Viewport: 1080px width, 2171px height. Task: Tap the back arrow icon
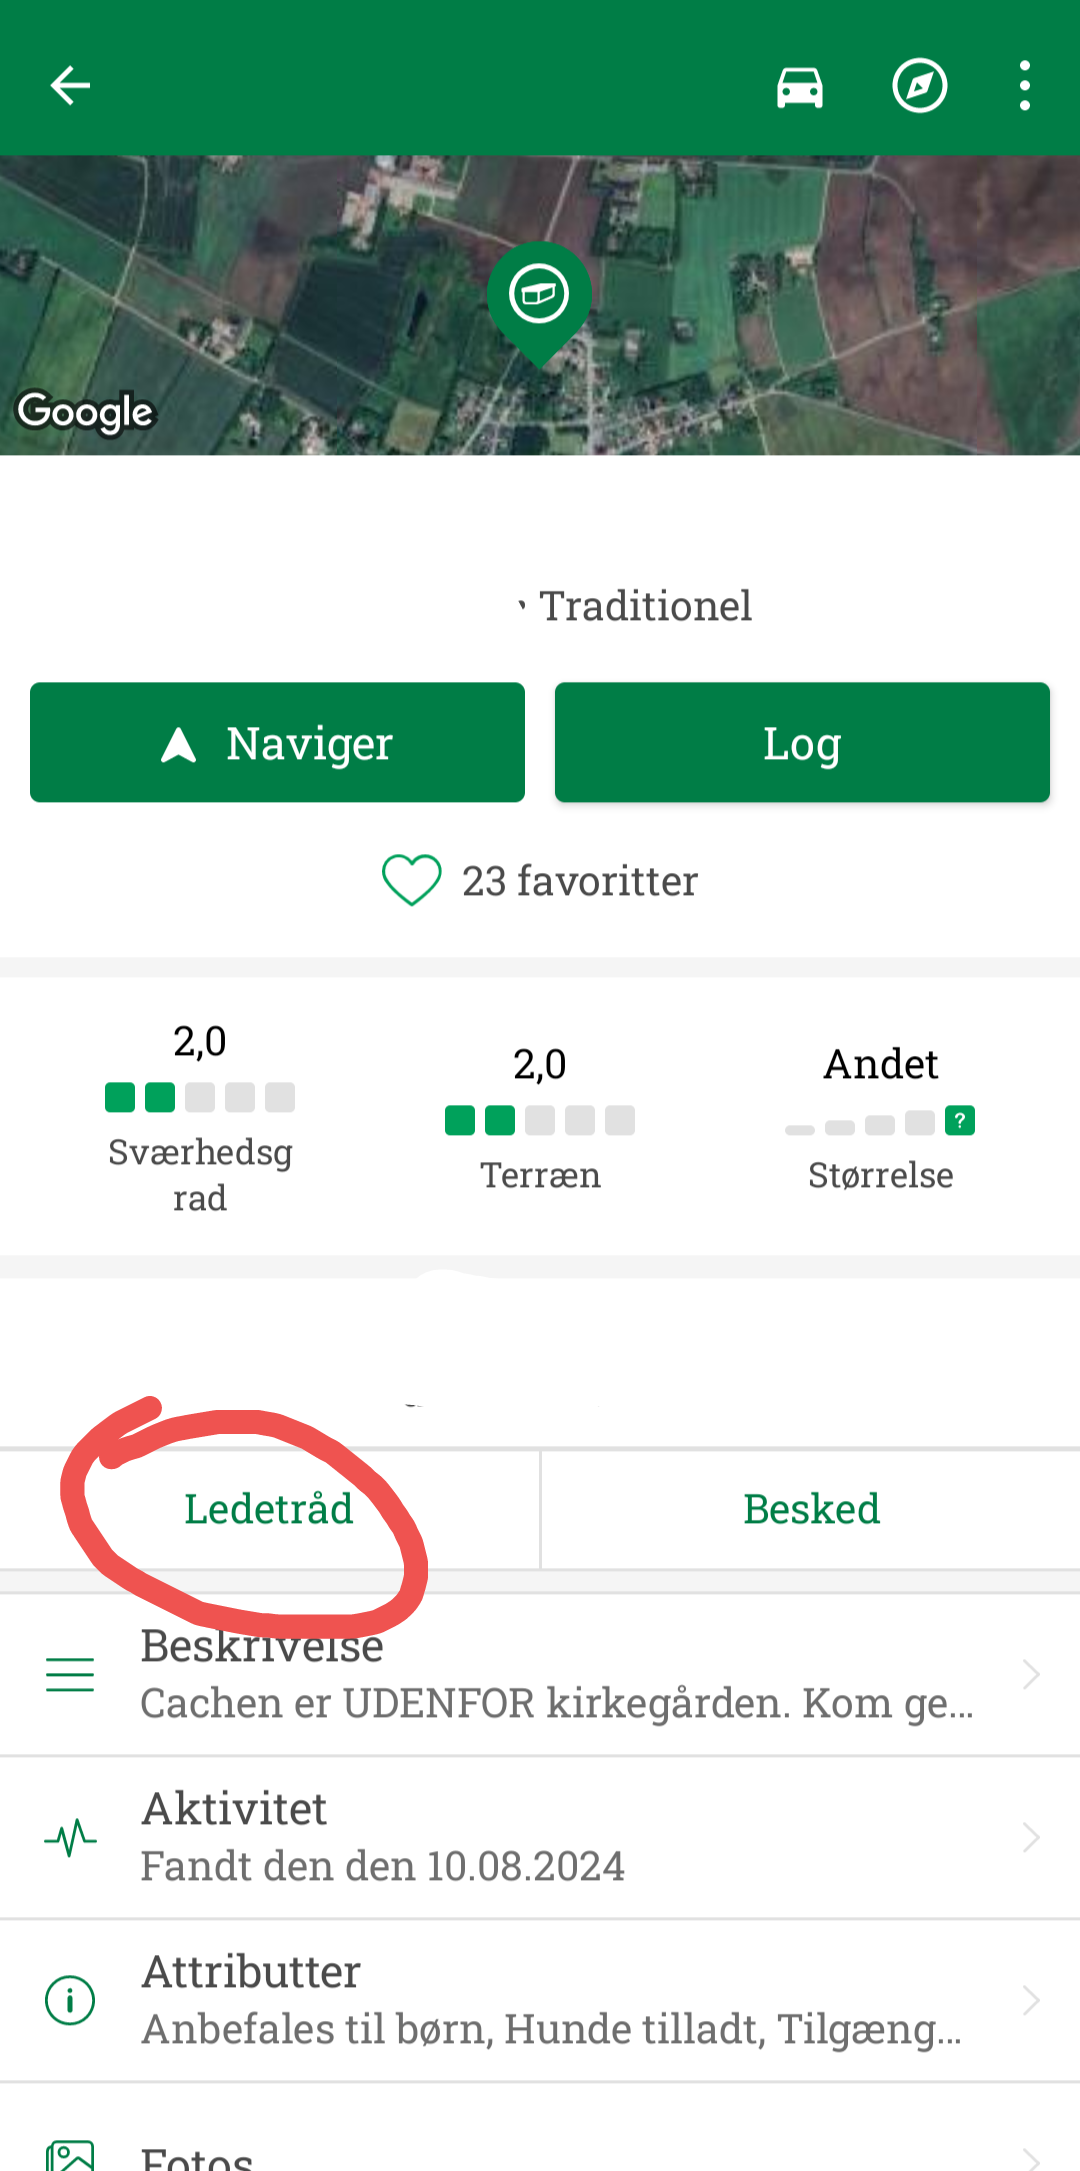70,86
